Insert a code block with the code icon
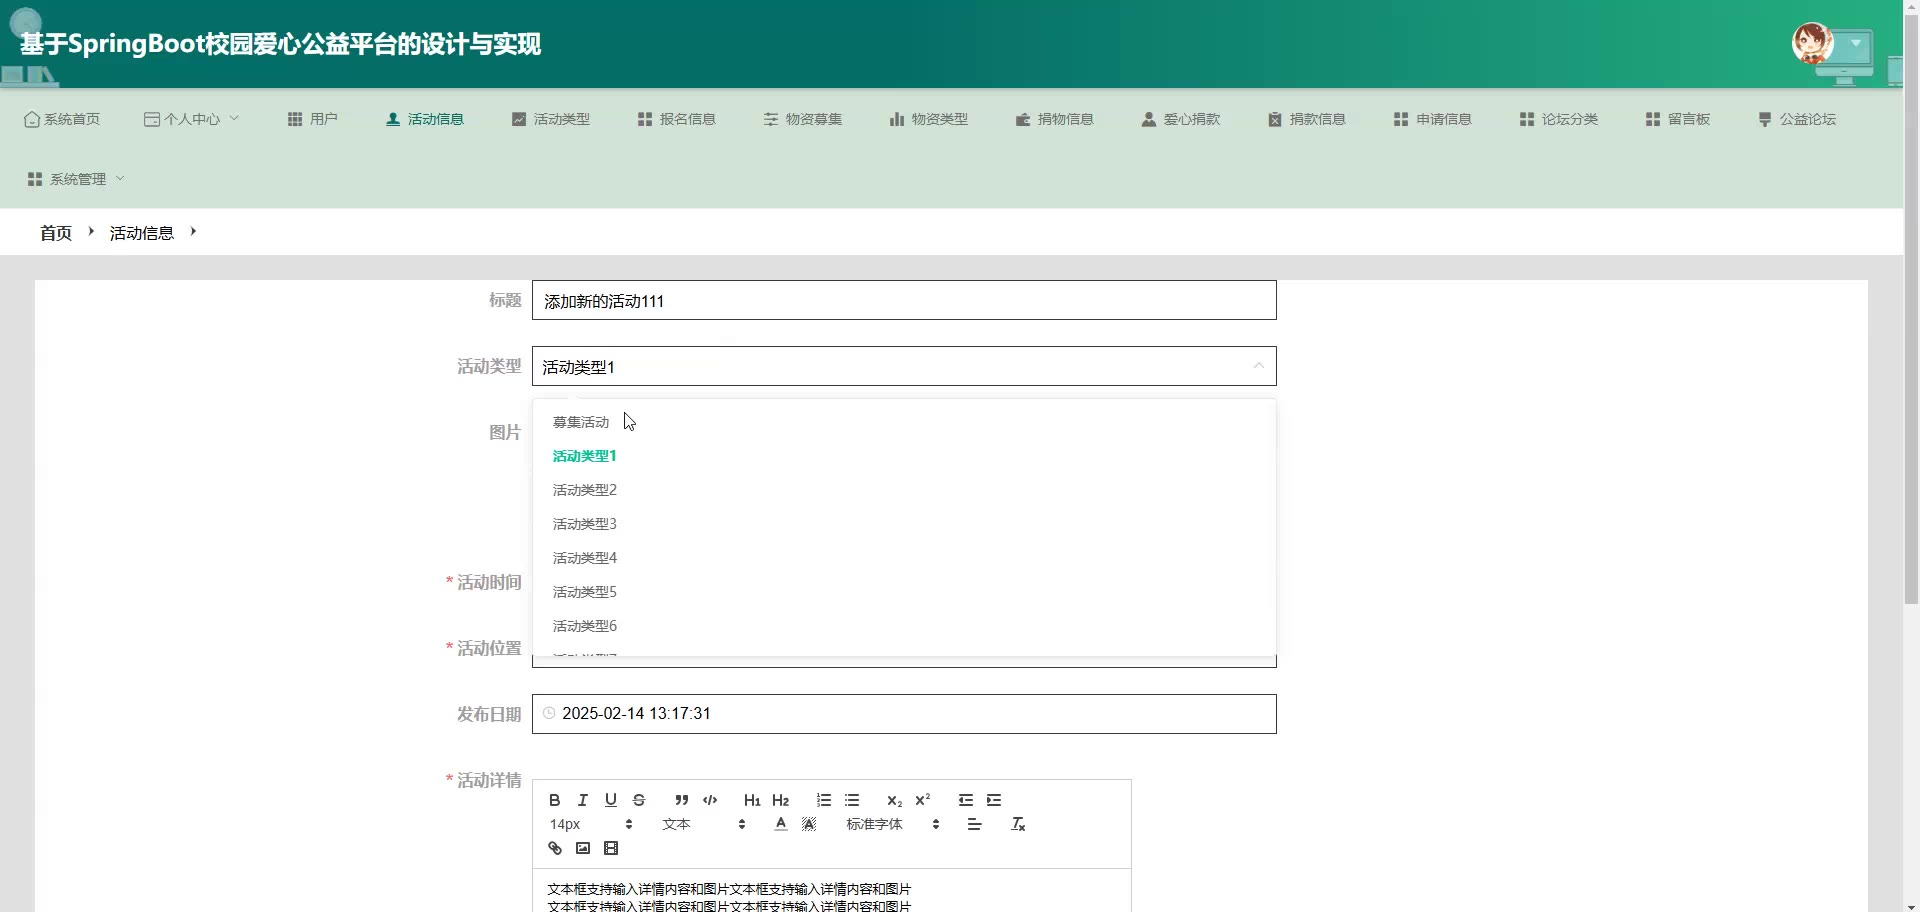1920x912 pixels. pyautogui.click(x=710, y=800)
